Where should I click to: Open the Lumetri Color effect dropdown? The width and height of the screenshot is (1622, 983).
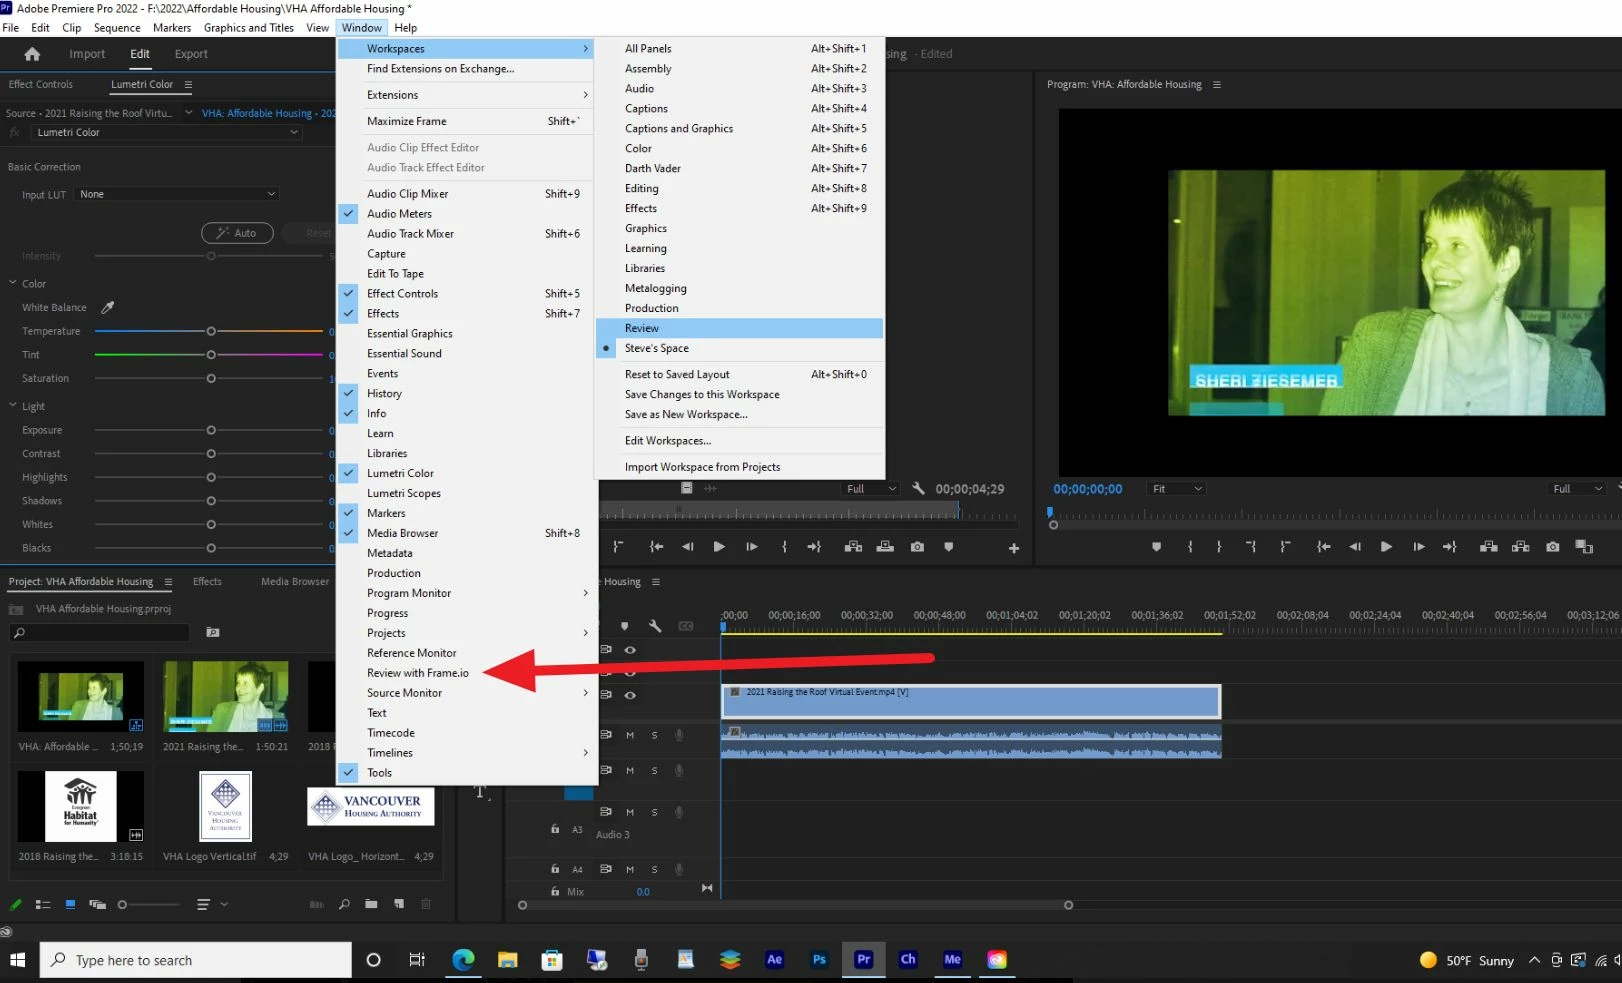(x=167, y=132)
